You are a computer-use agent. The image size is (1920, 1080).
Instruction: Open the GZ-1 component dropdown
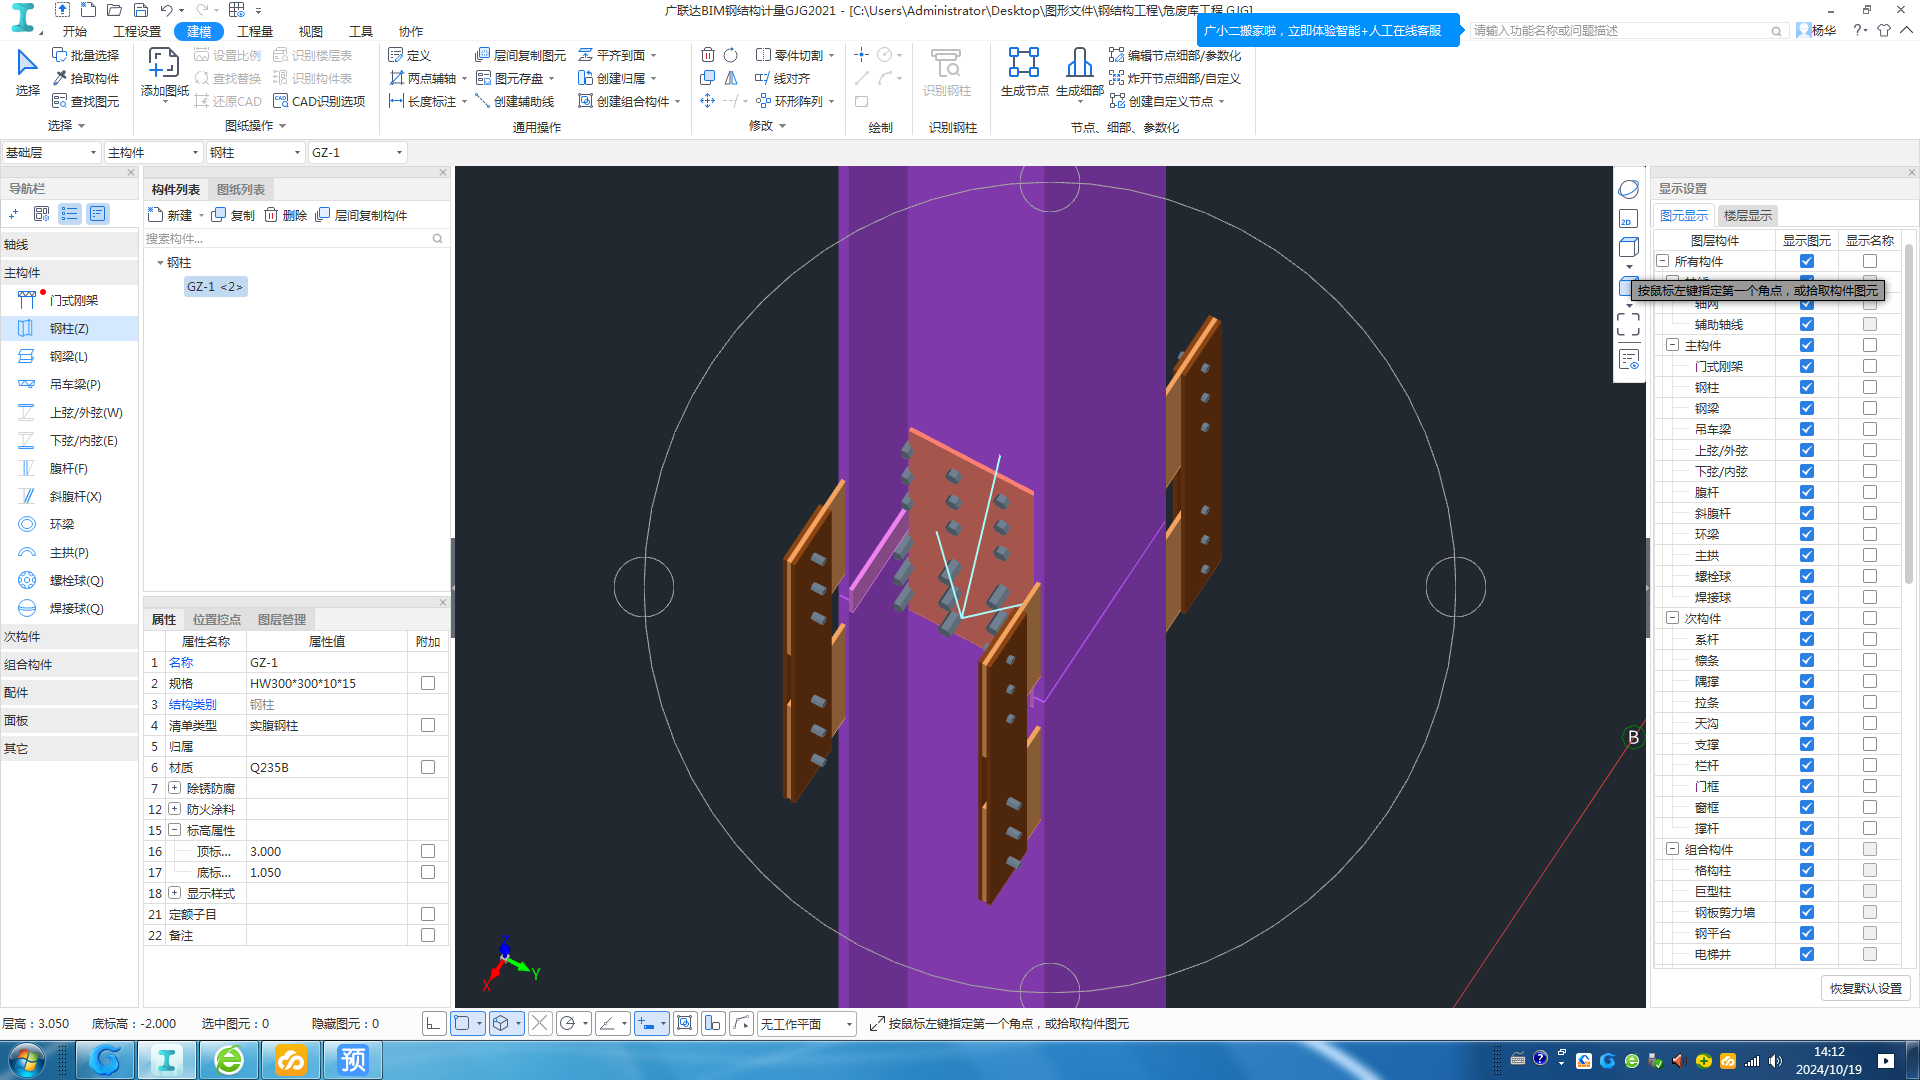(357, 152)
